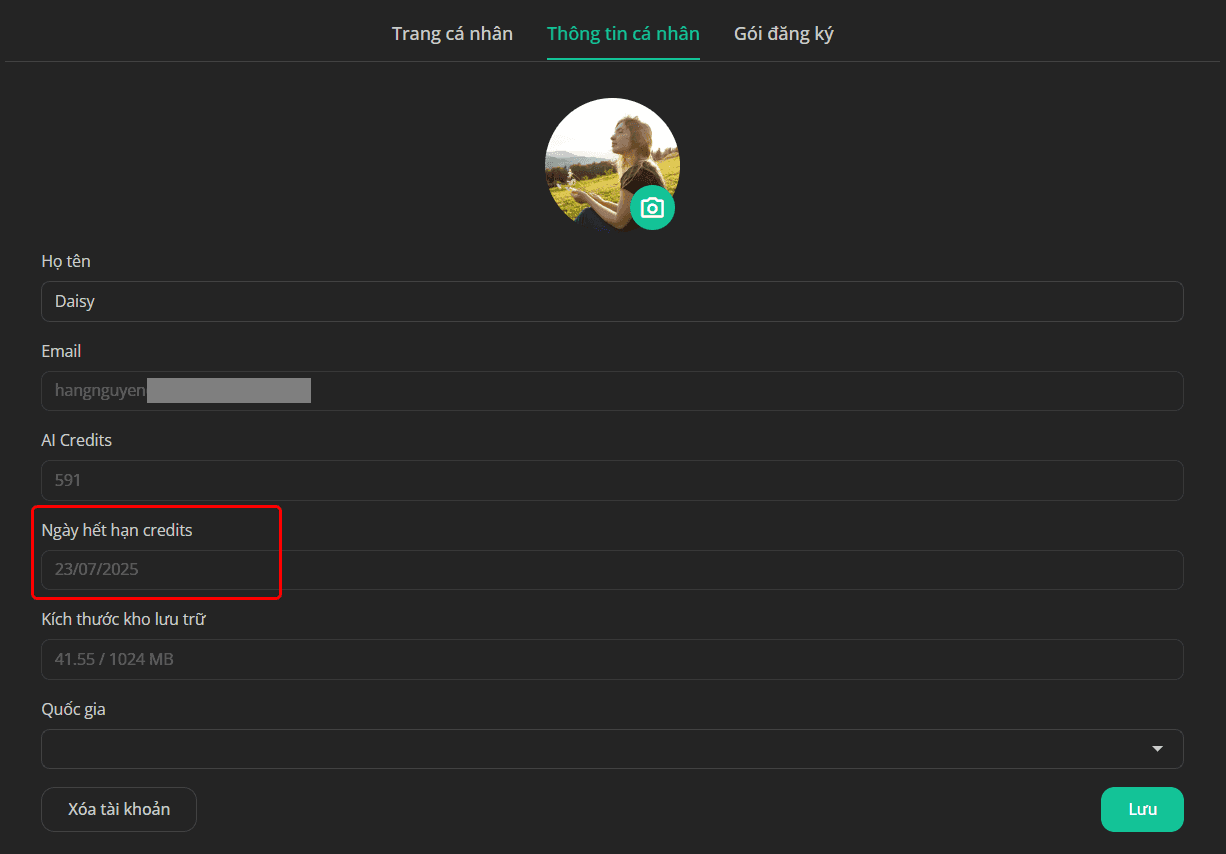This screenshot has height=854, width=1226.
Task: Click the Email label text
Action: 62,351
